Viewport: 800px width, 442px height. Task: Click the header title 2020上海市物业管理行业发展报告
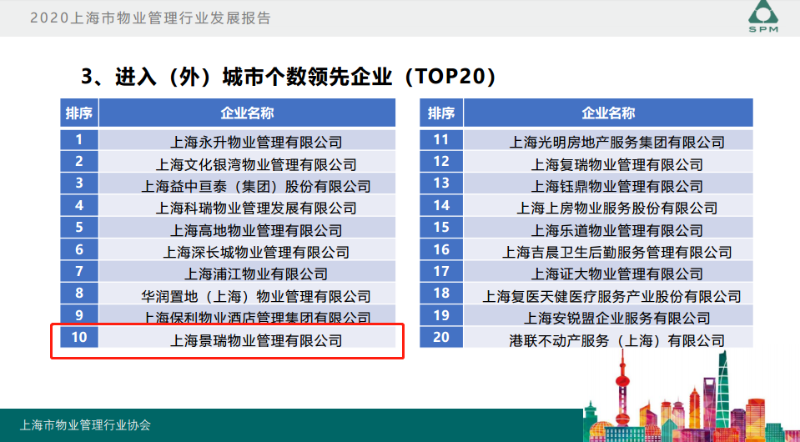151,18
